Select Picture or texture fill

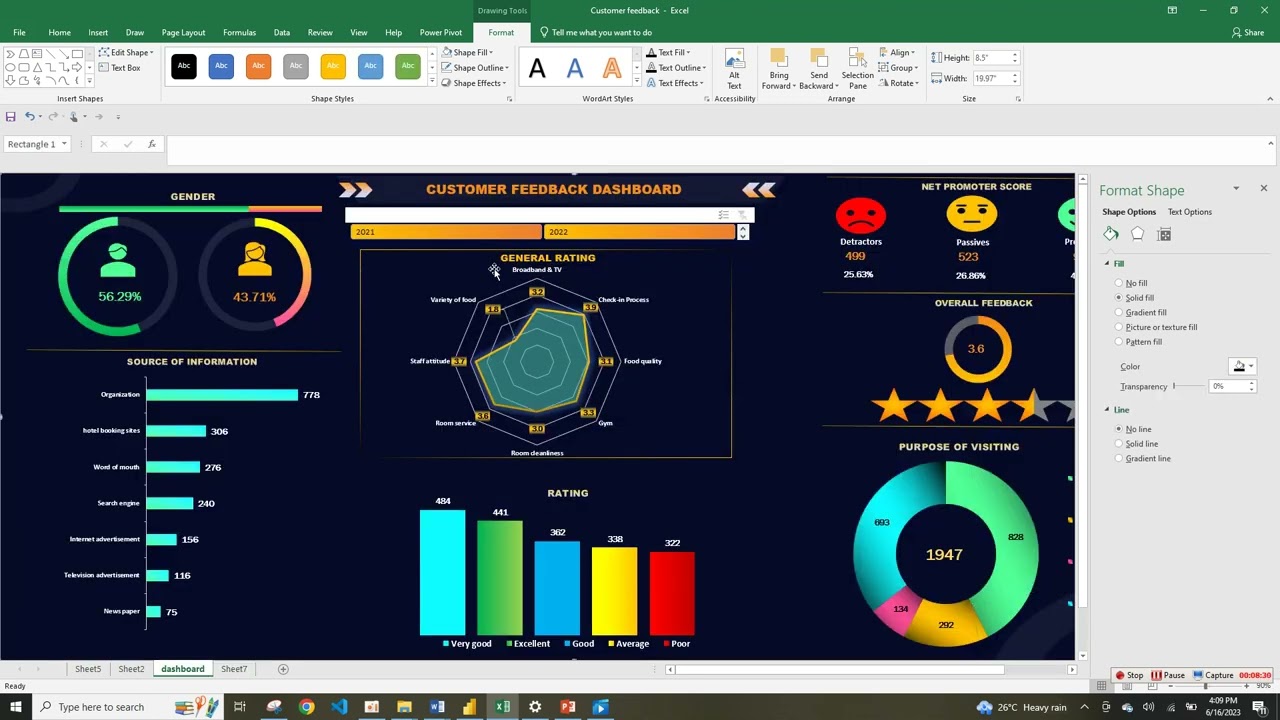coord(1156,327)
